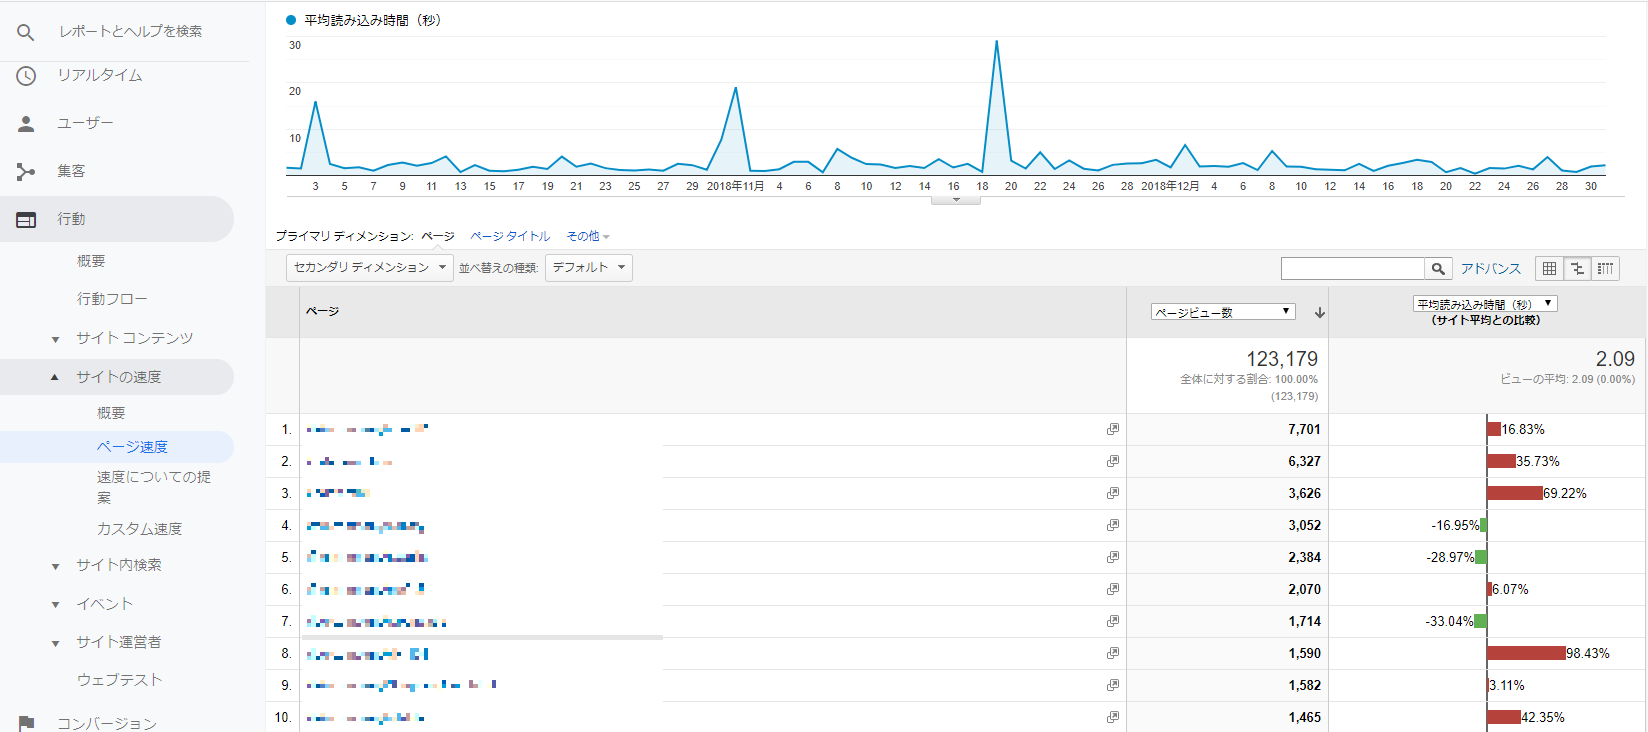Click the table filter search field

(x=1352, y=268)
